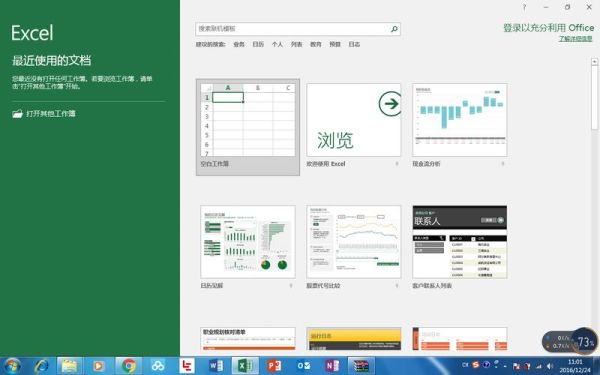Click the Sogou input method tray icon
This screenshot has height=375, width=600.
[x=476, y=365]
